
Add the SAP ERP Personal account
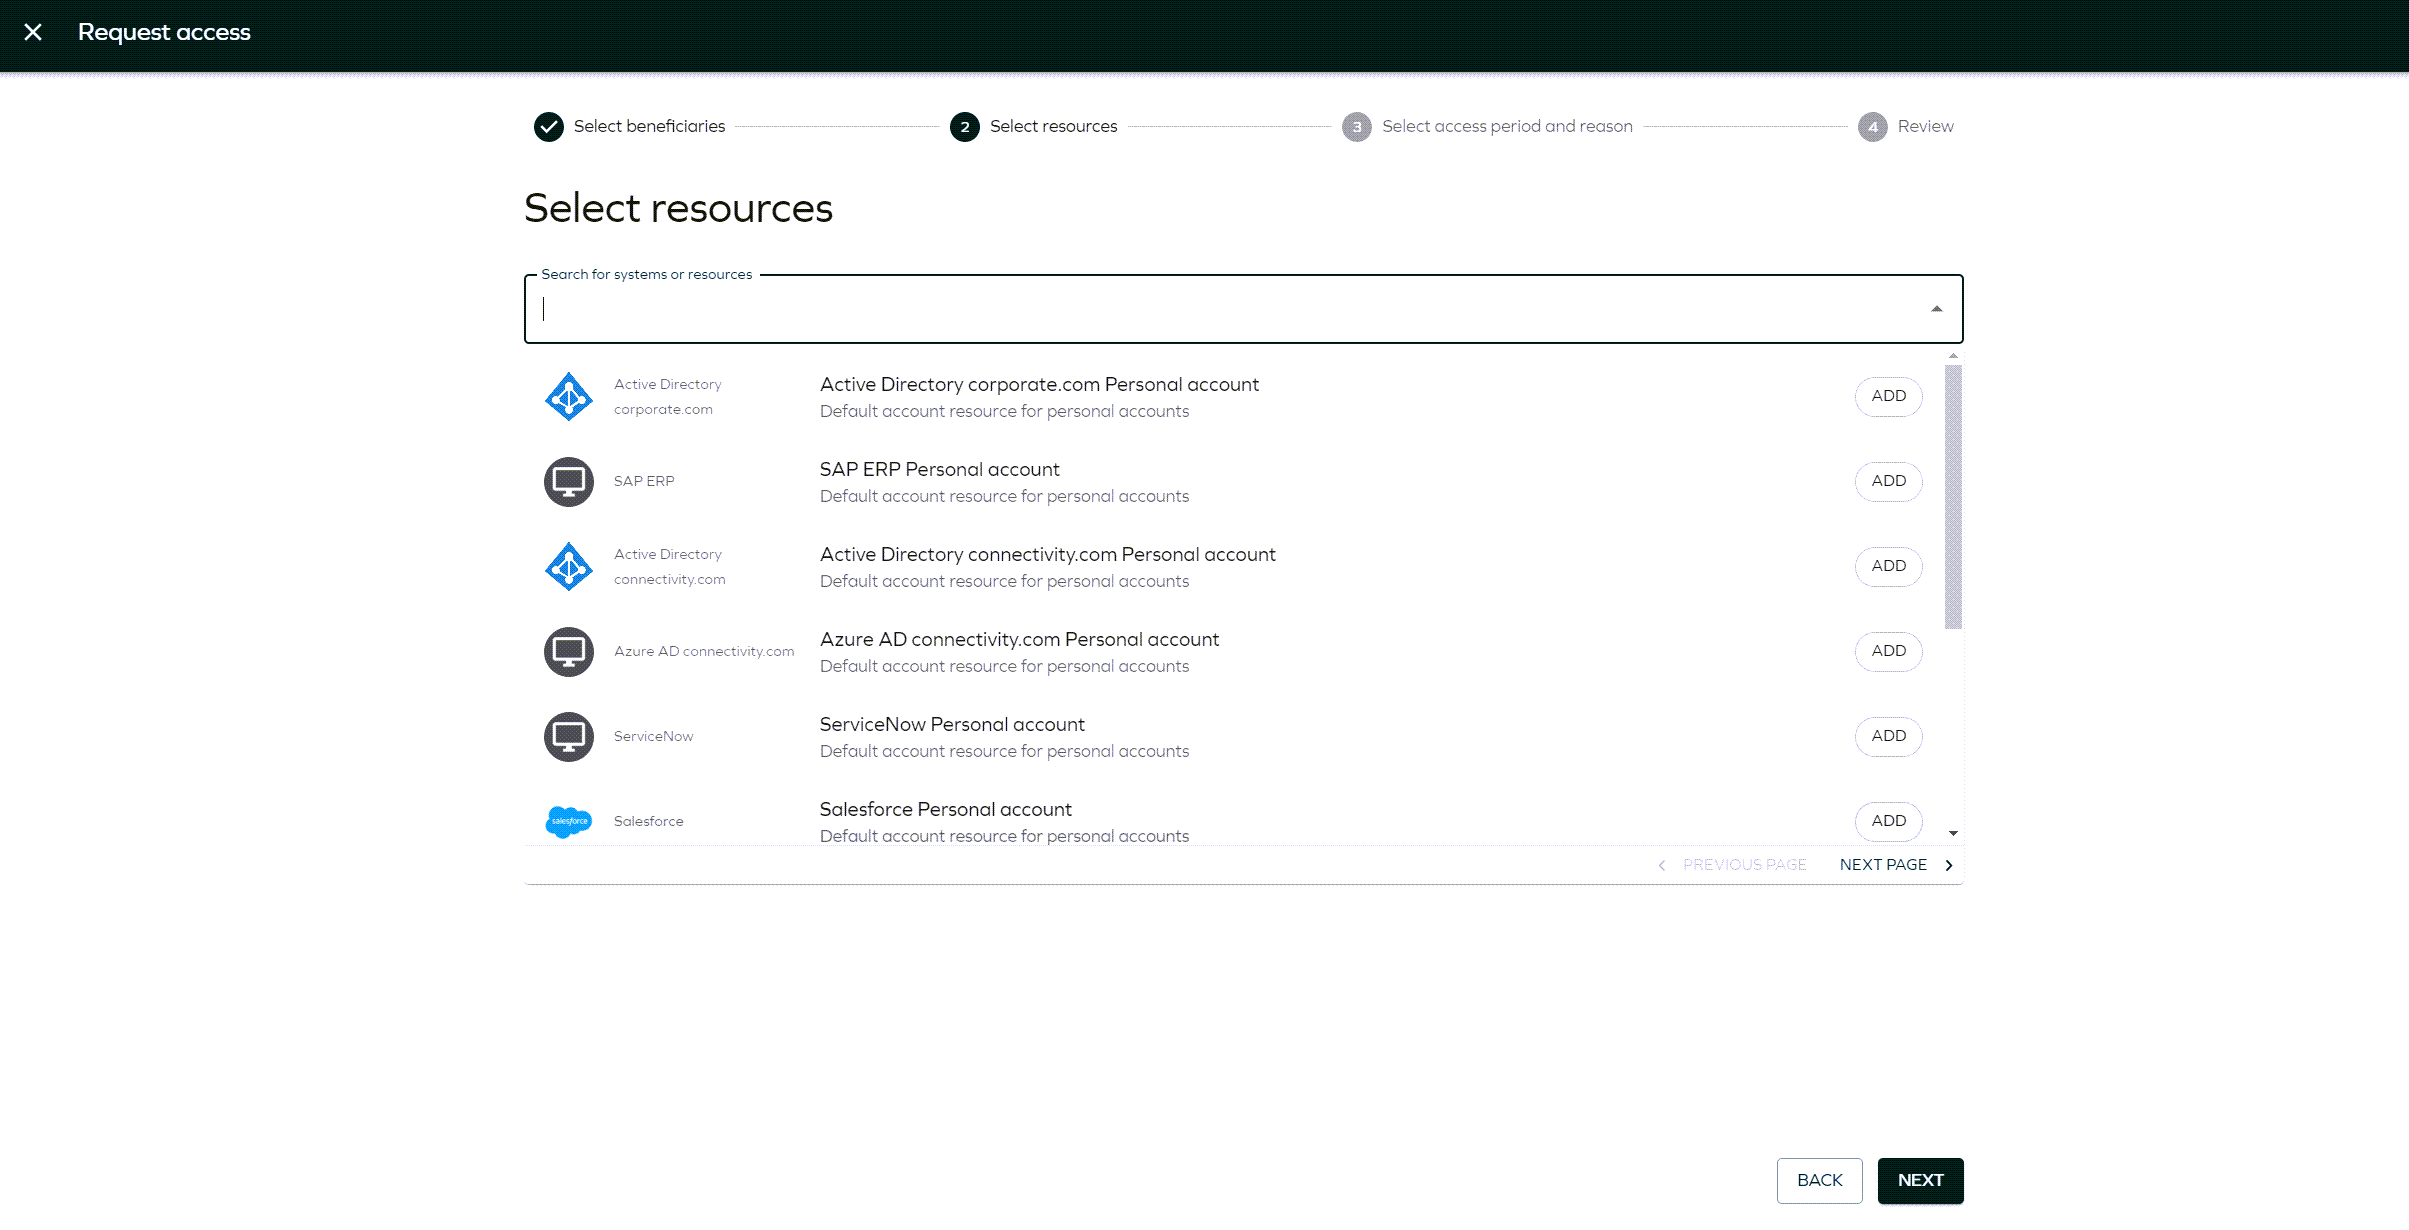pos(1888,481)
